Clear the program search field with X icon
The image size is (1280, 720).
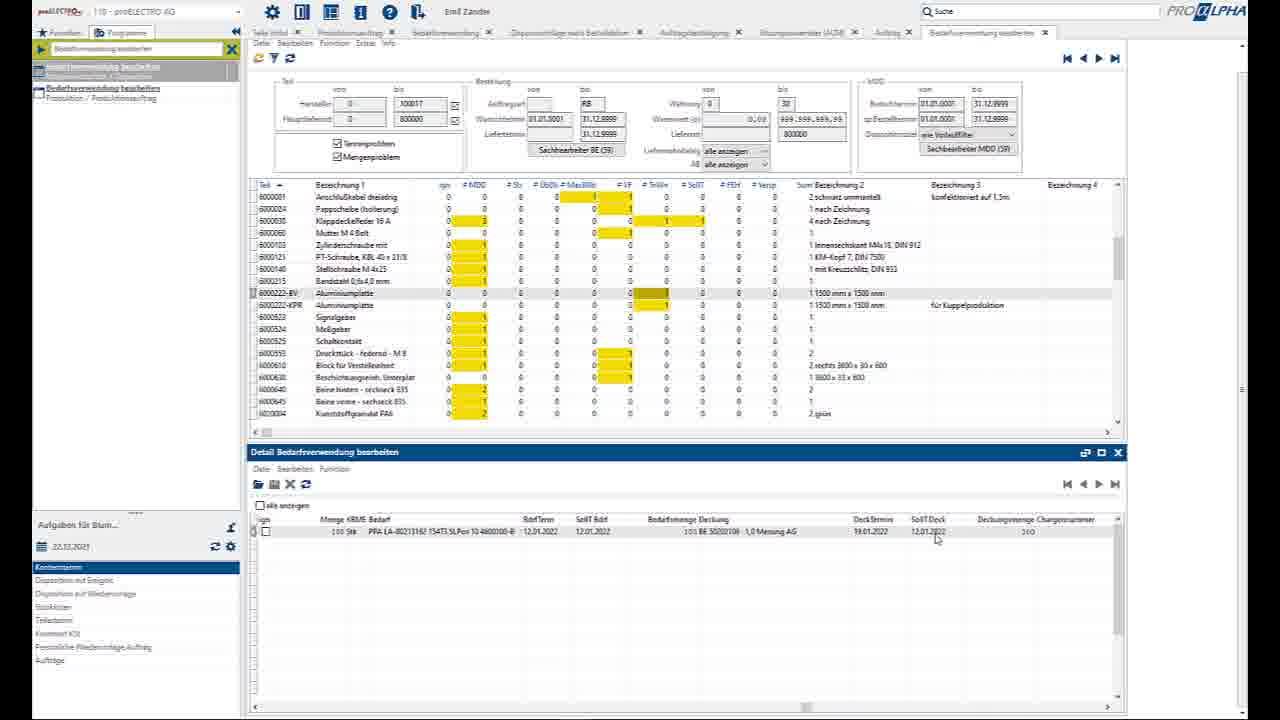pyautogui.click(x=232, y=49)
